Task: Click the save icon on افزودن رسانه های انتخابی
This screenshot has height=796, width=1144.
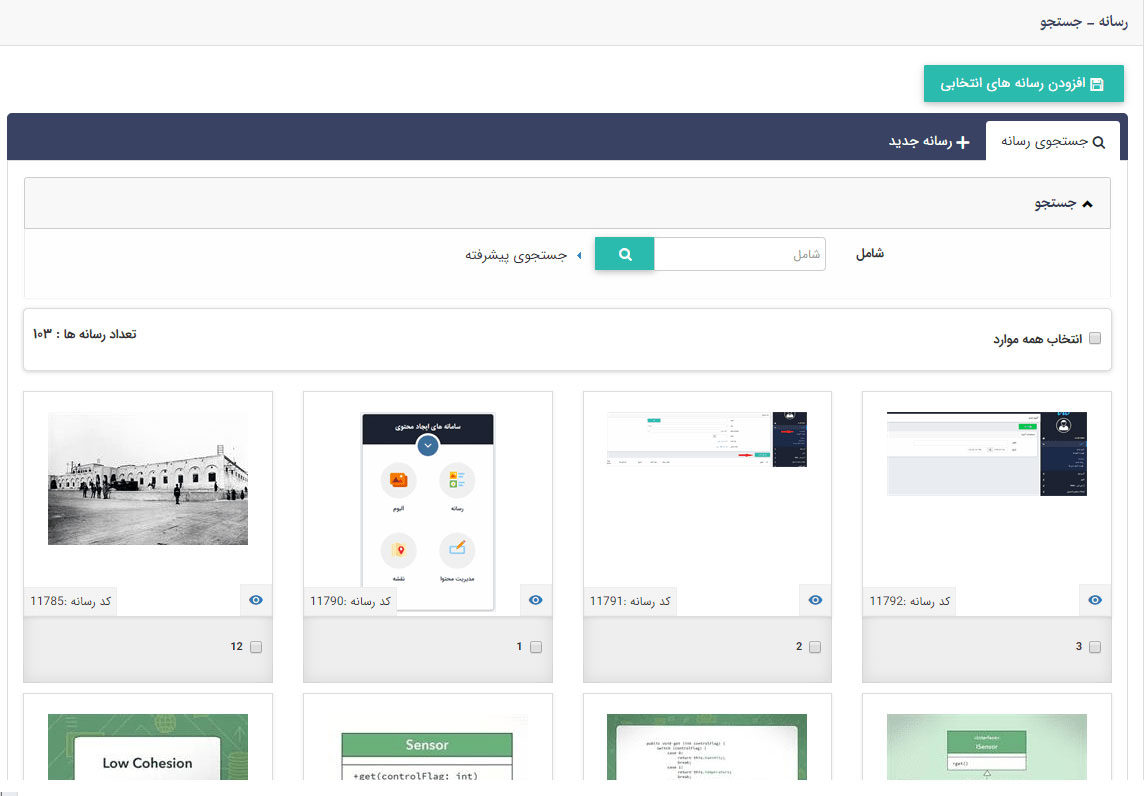Action: click(1096, 85)
